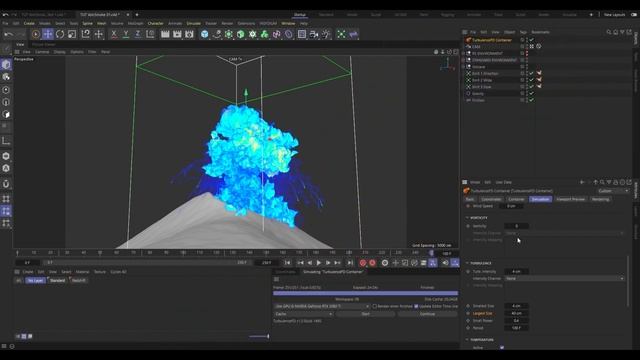
Task: Open Turbulence Intensity Channel dropdown
Action: click(x=564, y=278)
